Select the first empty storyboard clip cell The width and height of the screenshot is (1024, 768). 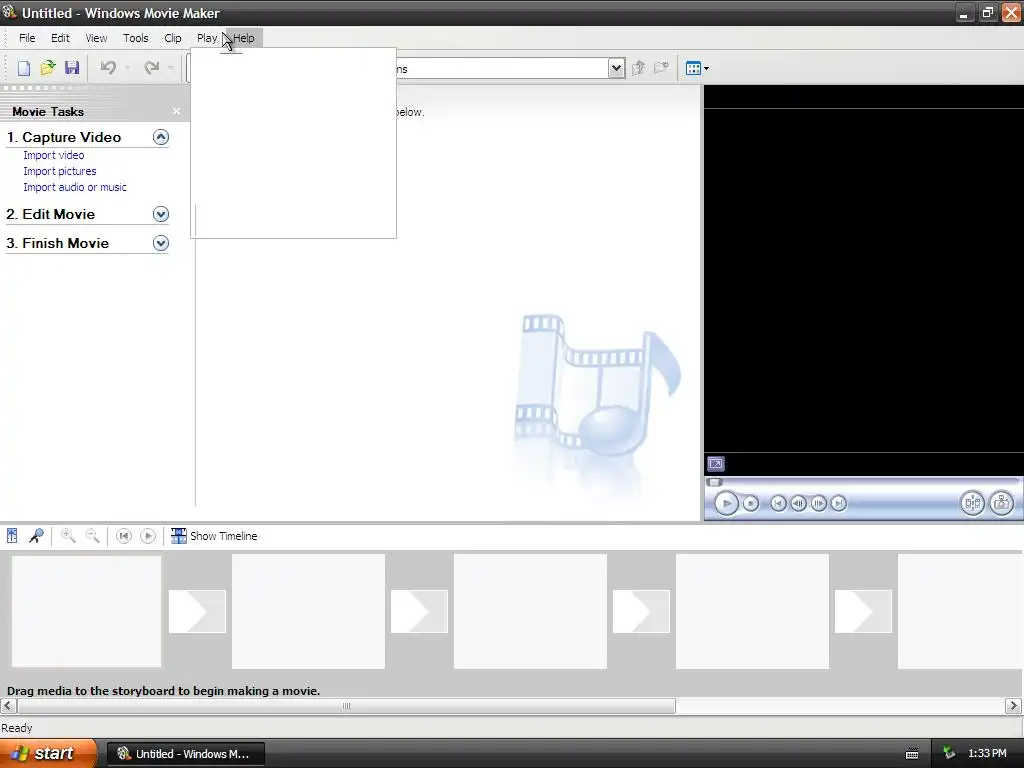pyautogui.click(x=86, y=611)
